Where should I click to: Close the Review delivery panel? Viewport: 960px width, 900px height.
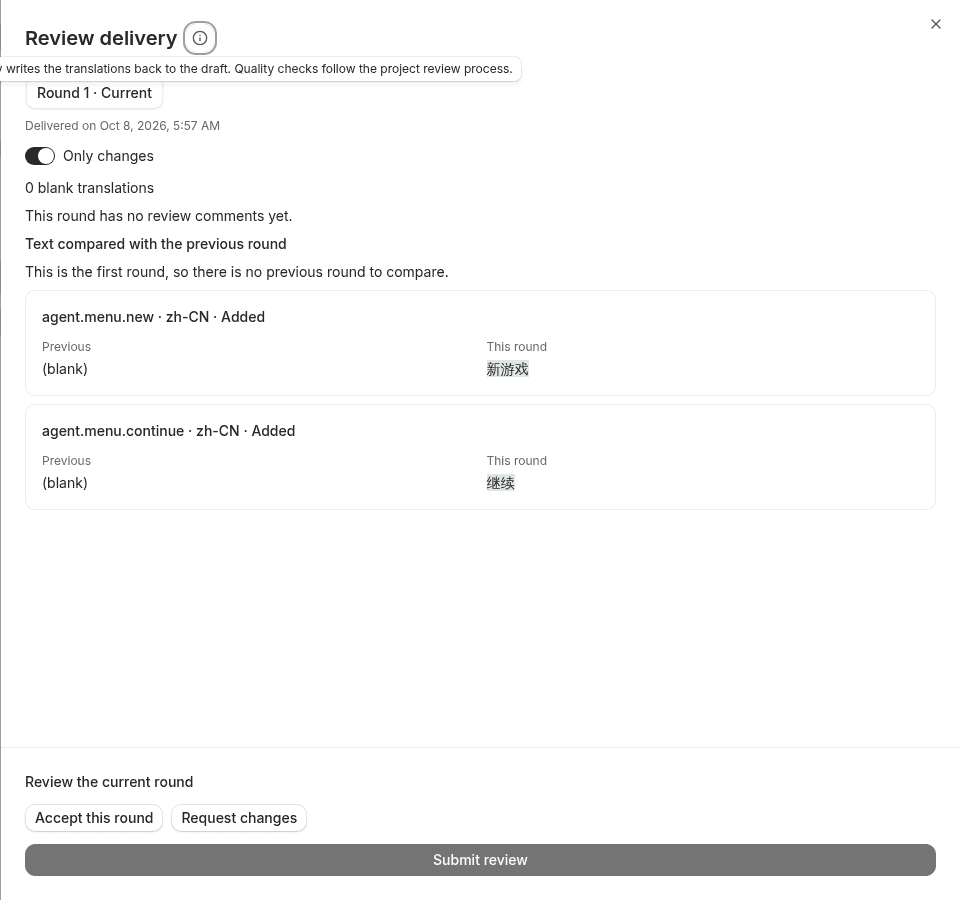coord(936,24)
